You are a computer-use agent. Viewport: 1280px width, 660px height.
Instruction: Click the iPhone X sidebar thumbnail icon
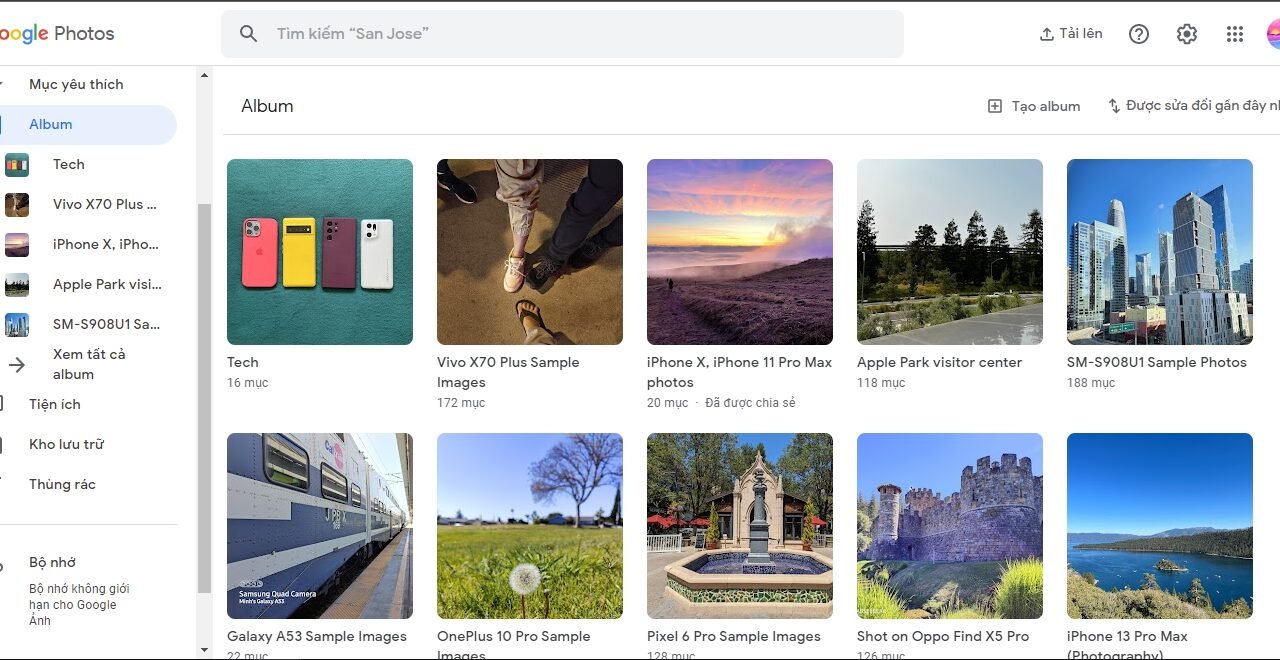pyautogui.click(x=17, y=245)
